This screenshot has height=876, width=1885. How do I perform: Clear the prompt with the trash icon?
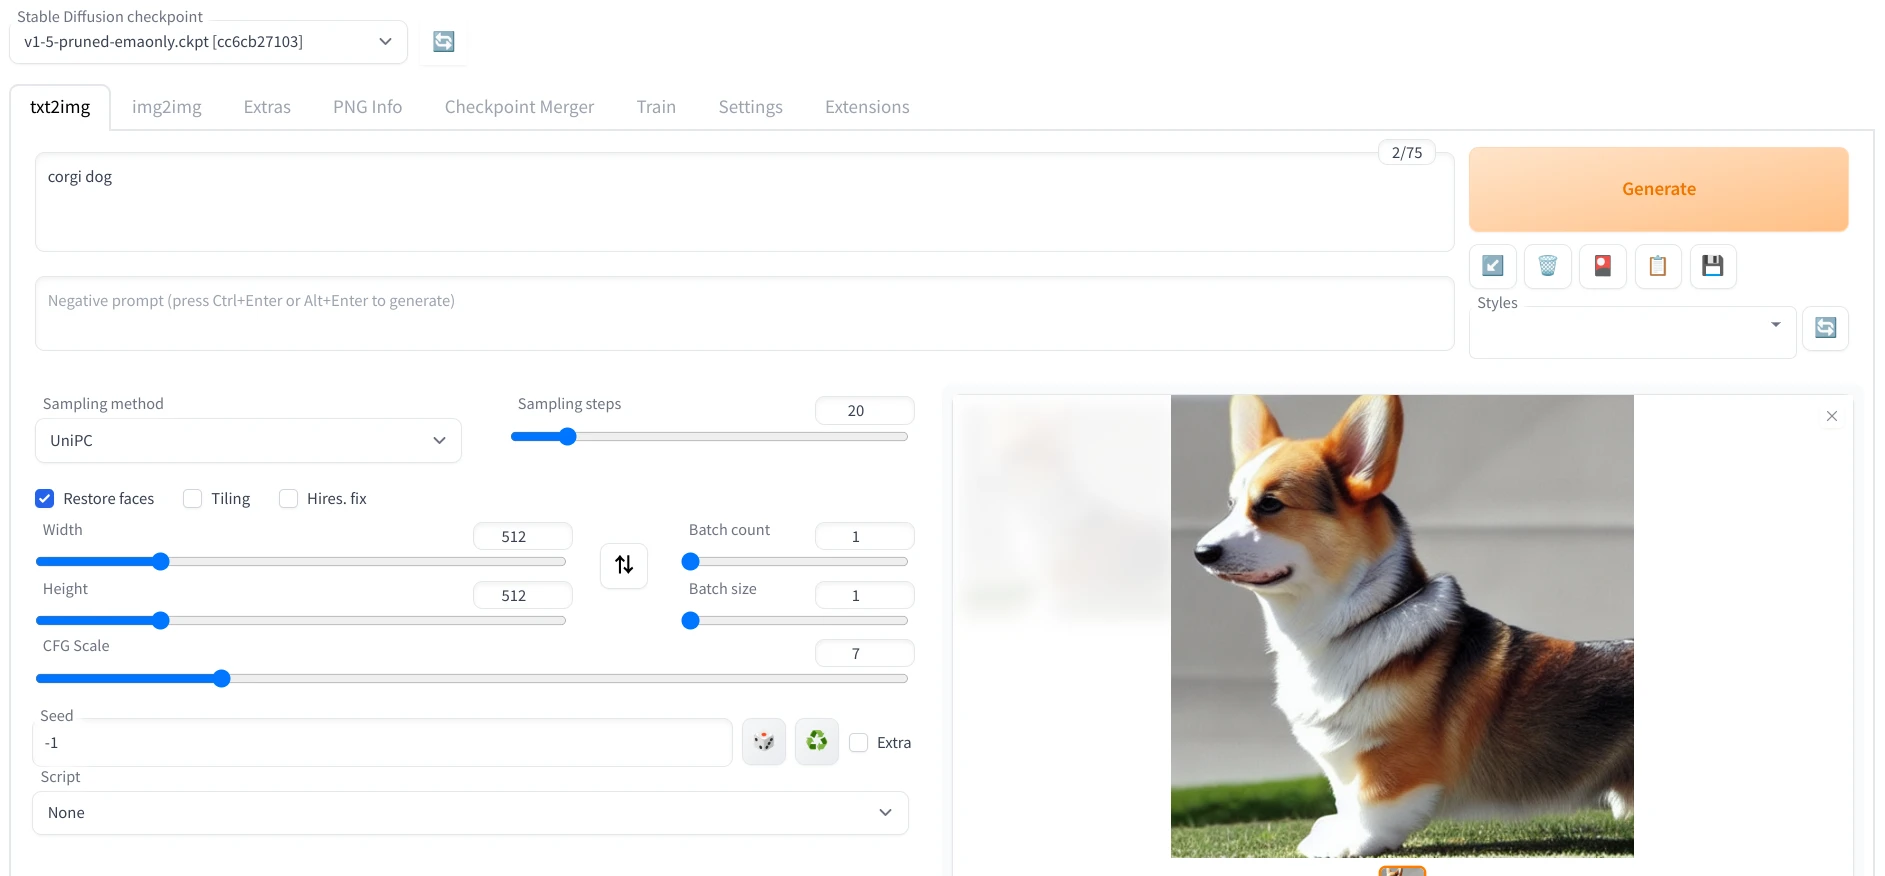[1547, 266]
